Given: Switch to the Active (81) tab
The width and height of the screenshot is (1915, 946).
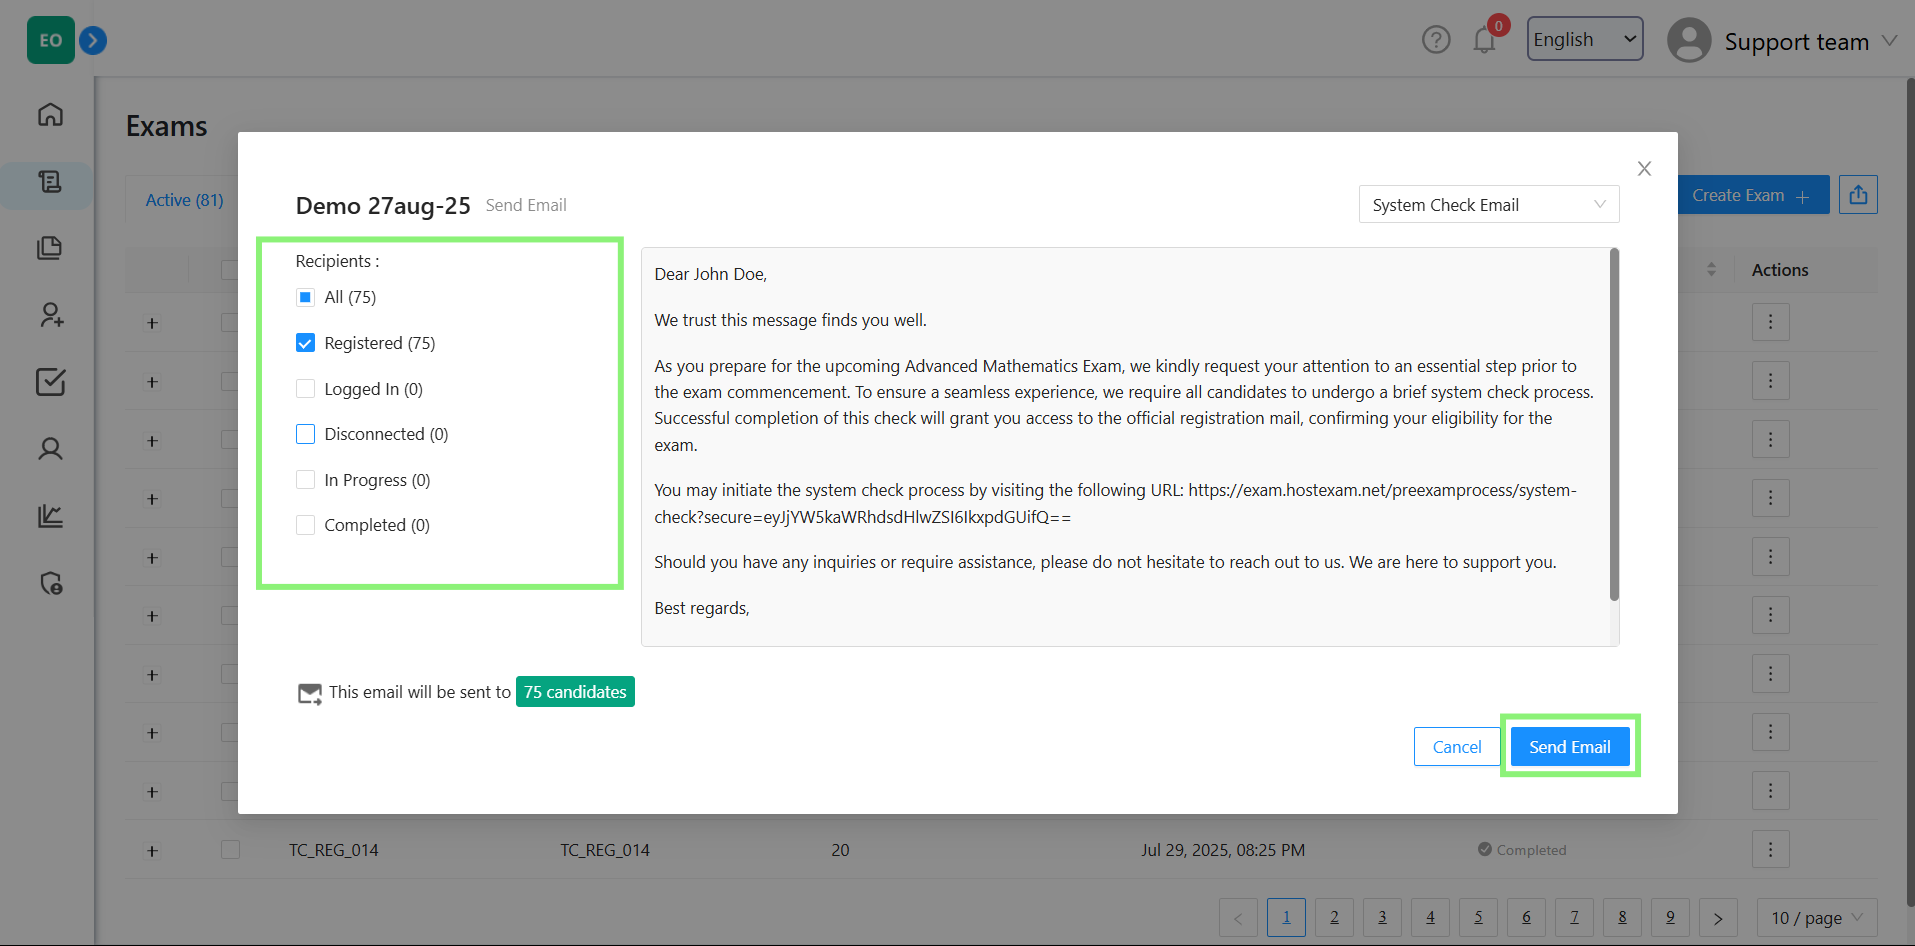Looking at the screenshot, I should pyautogui.click(x=185, y=200).
